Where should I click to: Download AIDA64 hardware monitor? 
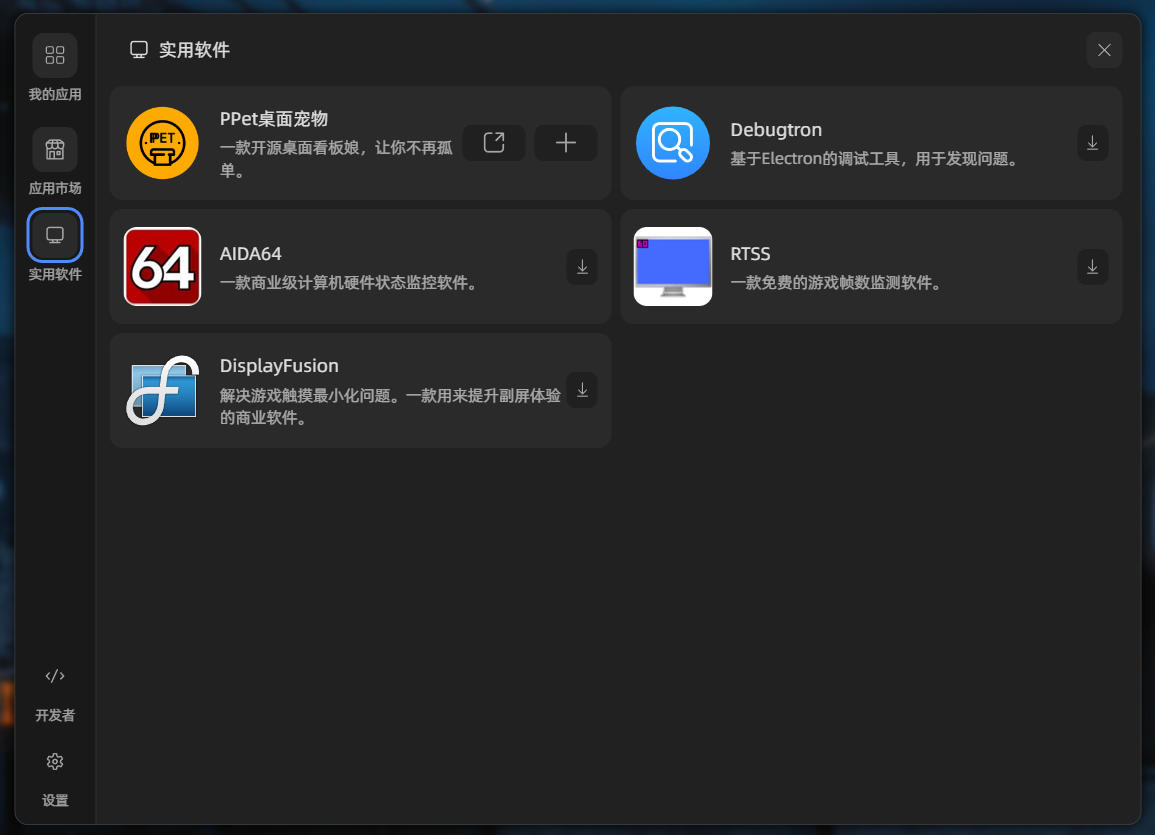click(582, 267)
